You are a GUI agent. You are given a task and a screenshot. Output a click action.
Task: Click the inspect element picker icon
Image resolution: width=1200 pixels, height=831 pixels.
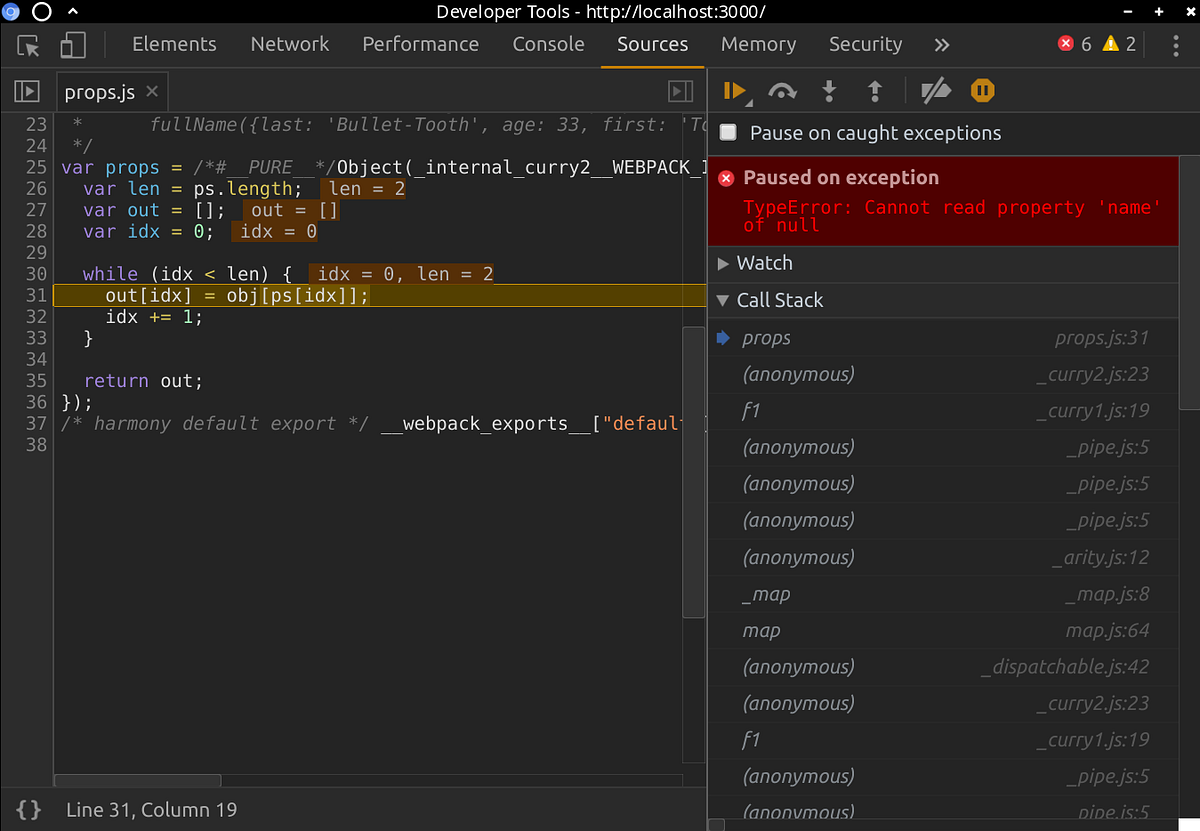pyautogui.click(x=29, y=45)
